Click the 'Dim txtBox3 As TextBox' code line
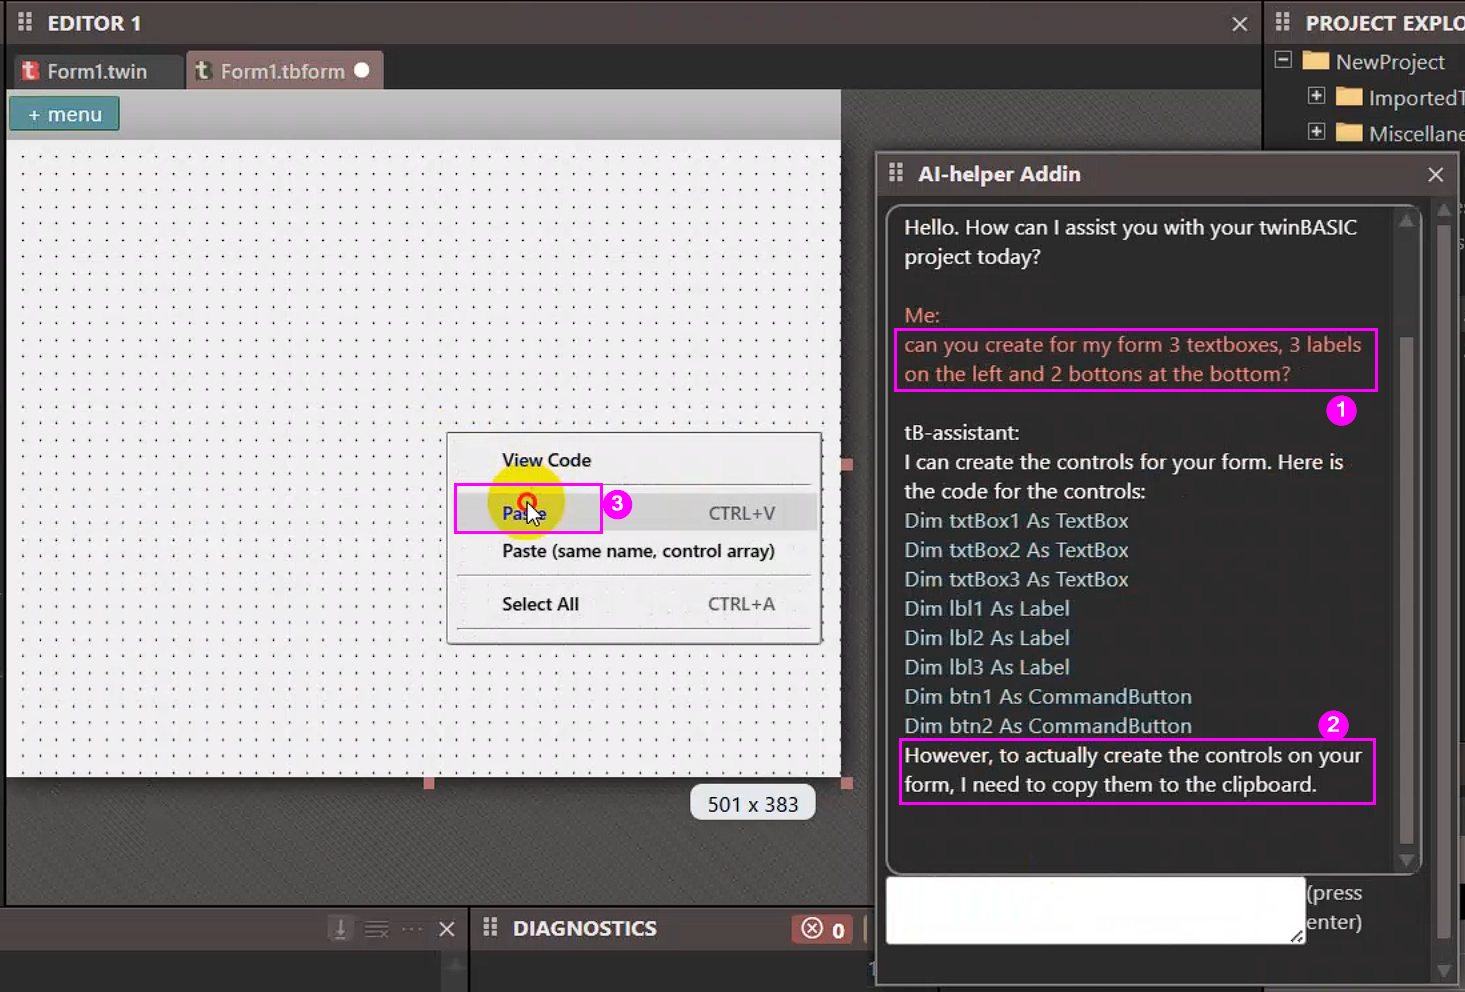The image size is (1465, 992). [x=1016, y=579]
